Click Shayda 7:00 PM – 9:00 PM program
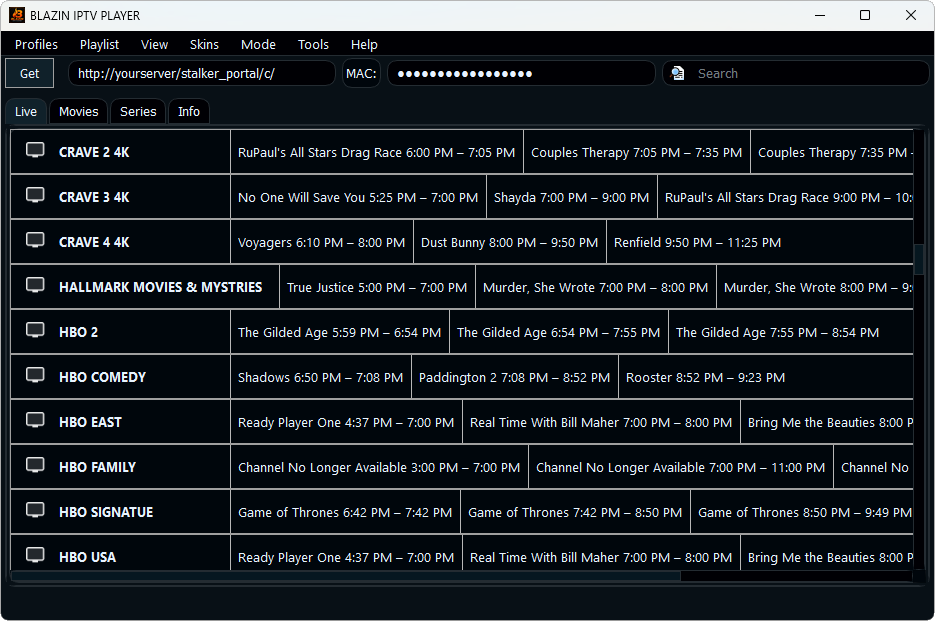This screenshot has width=935, height=621. pos(572,197)
